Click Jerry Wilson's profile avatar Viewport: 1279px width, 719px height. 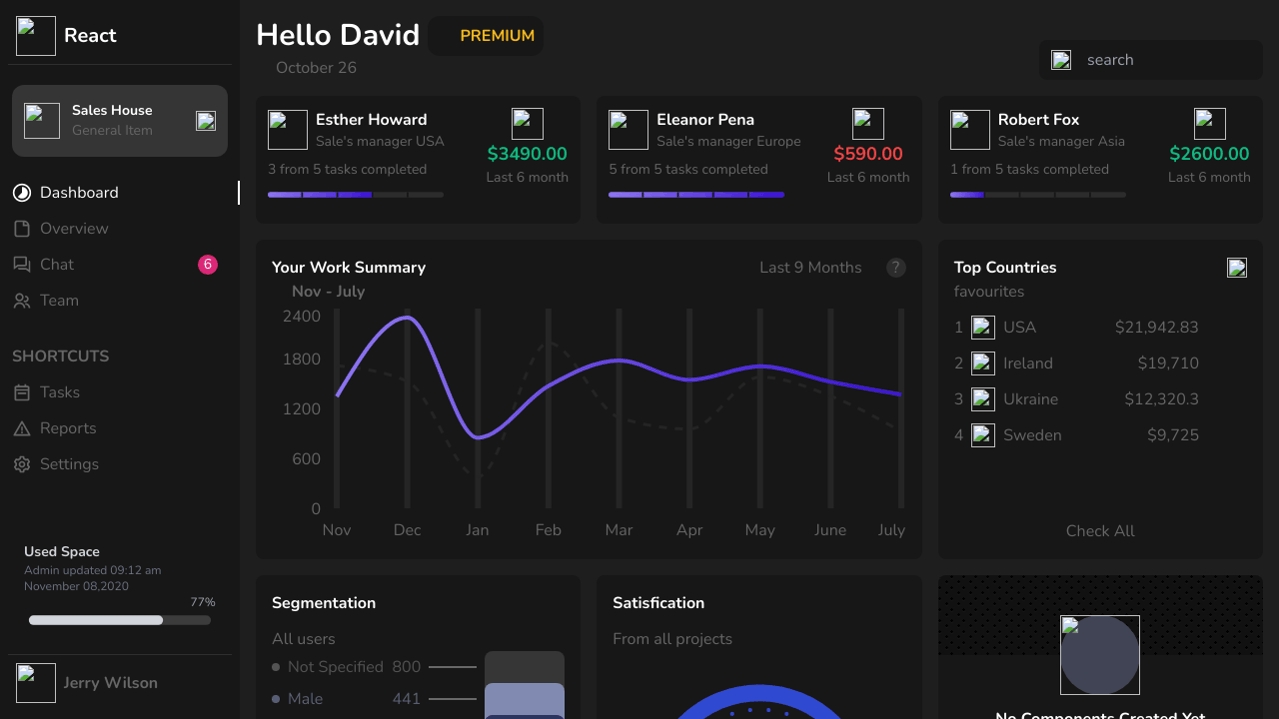36,683
